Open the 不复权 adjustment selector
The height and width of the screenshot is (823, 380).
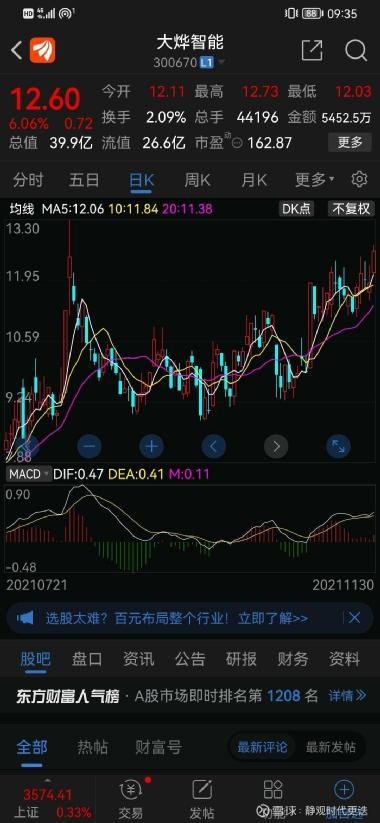[x=351, y=208]
